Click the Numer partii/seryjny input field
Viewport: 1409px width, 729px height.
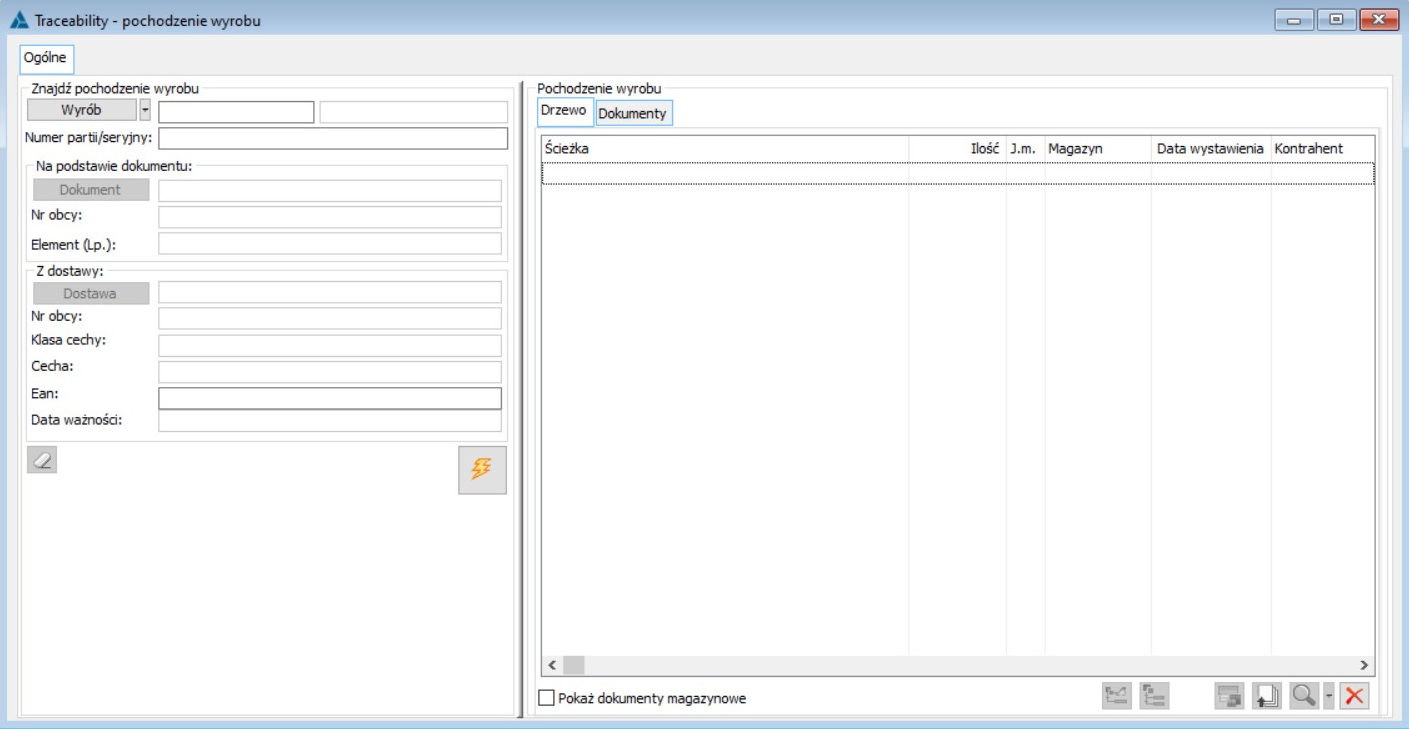click(x=333, y=138)
